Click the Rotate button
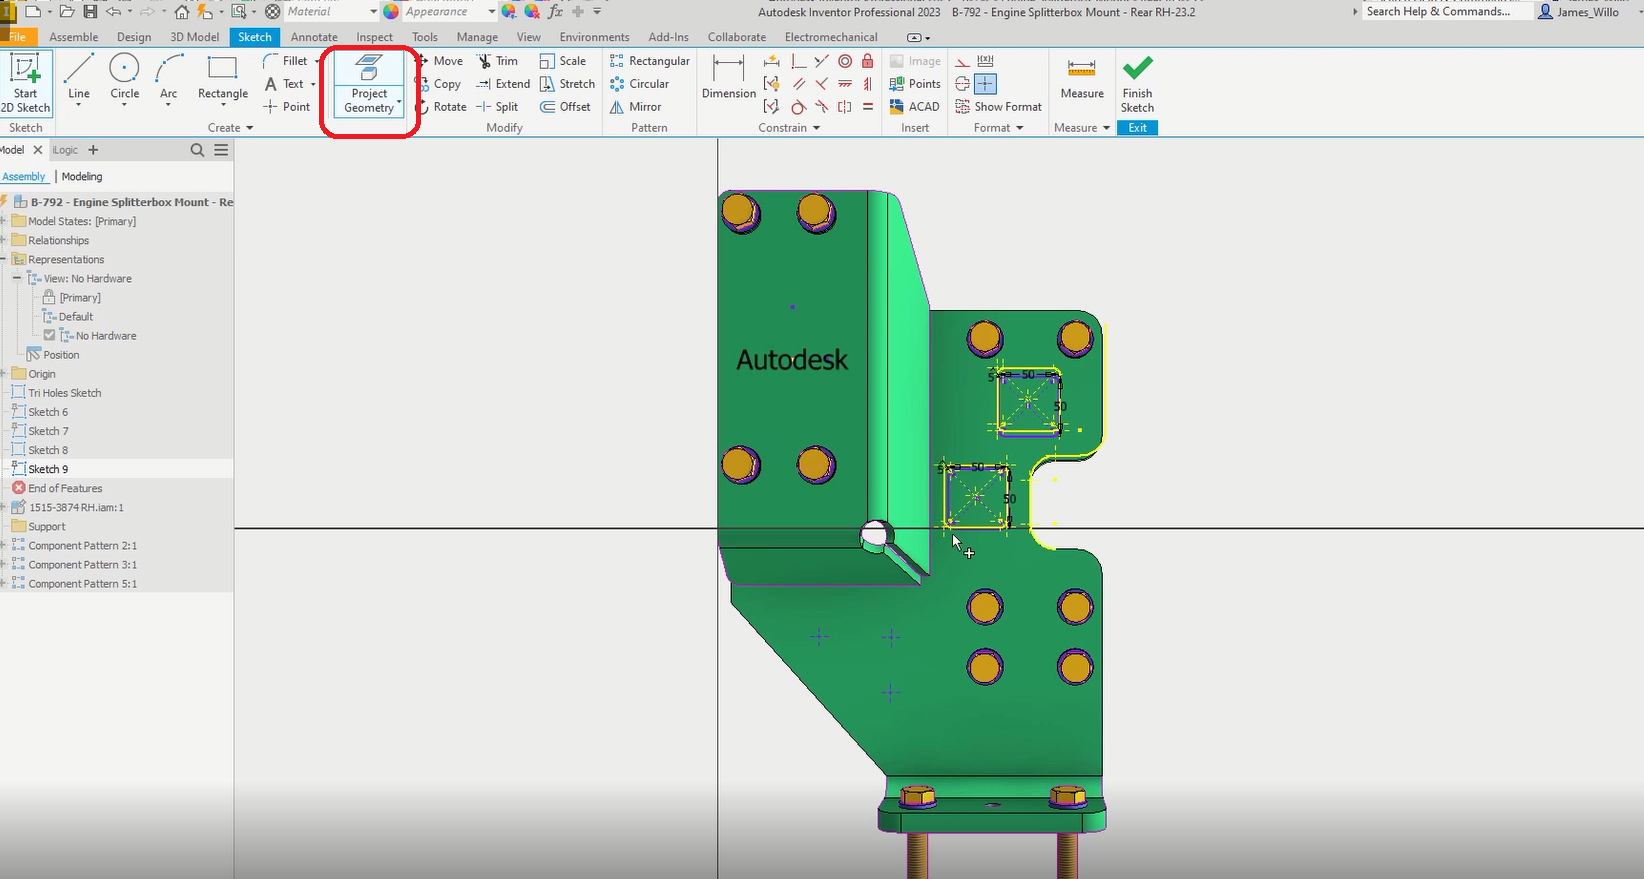This screenshot has width=1644, height=879. (441, 107)
